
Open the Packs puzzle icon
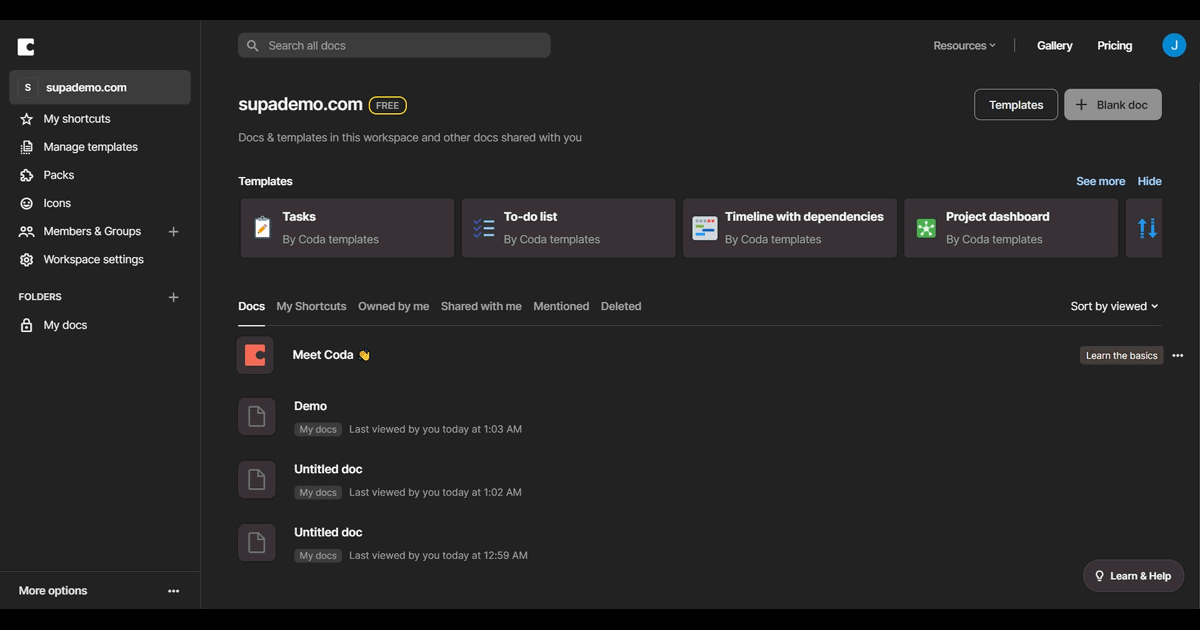(26, 175)
